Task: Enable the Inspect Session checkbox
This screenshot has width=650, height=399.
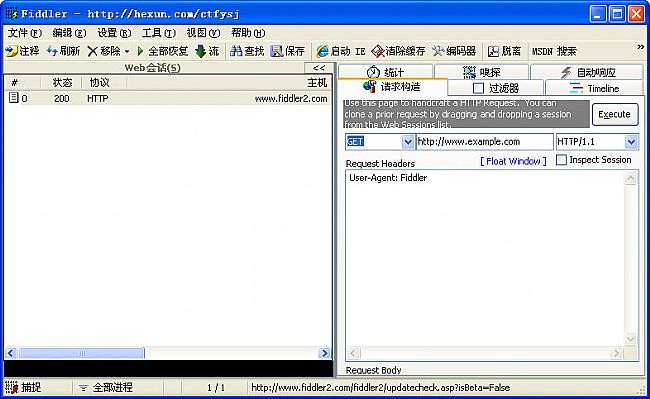Action: pos(561,160)
